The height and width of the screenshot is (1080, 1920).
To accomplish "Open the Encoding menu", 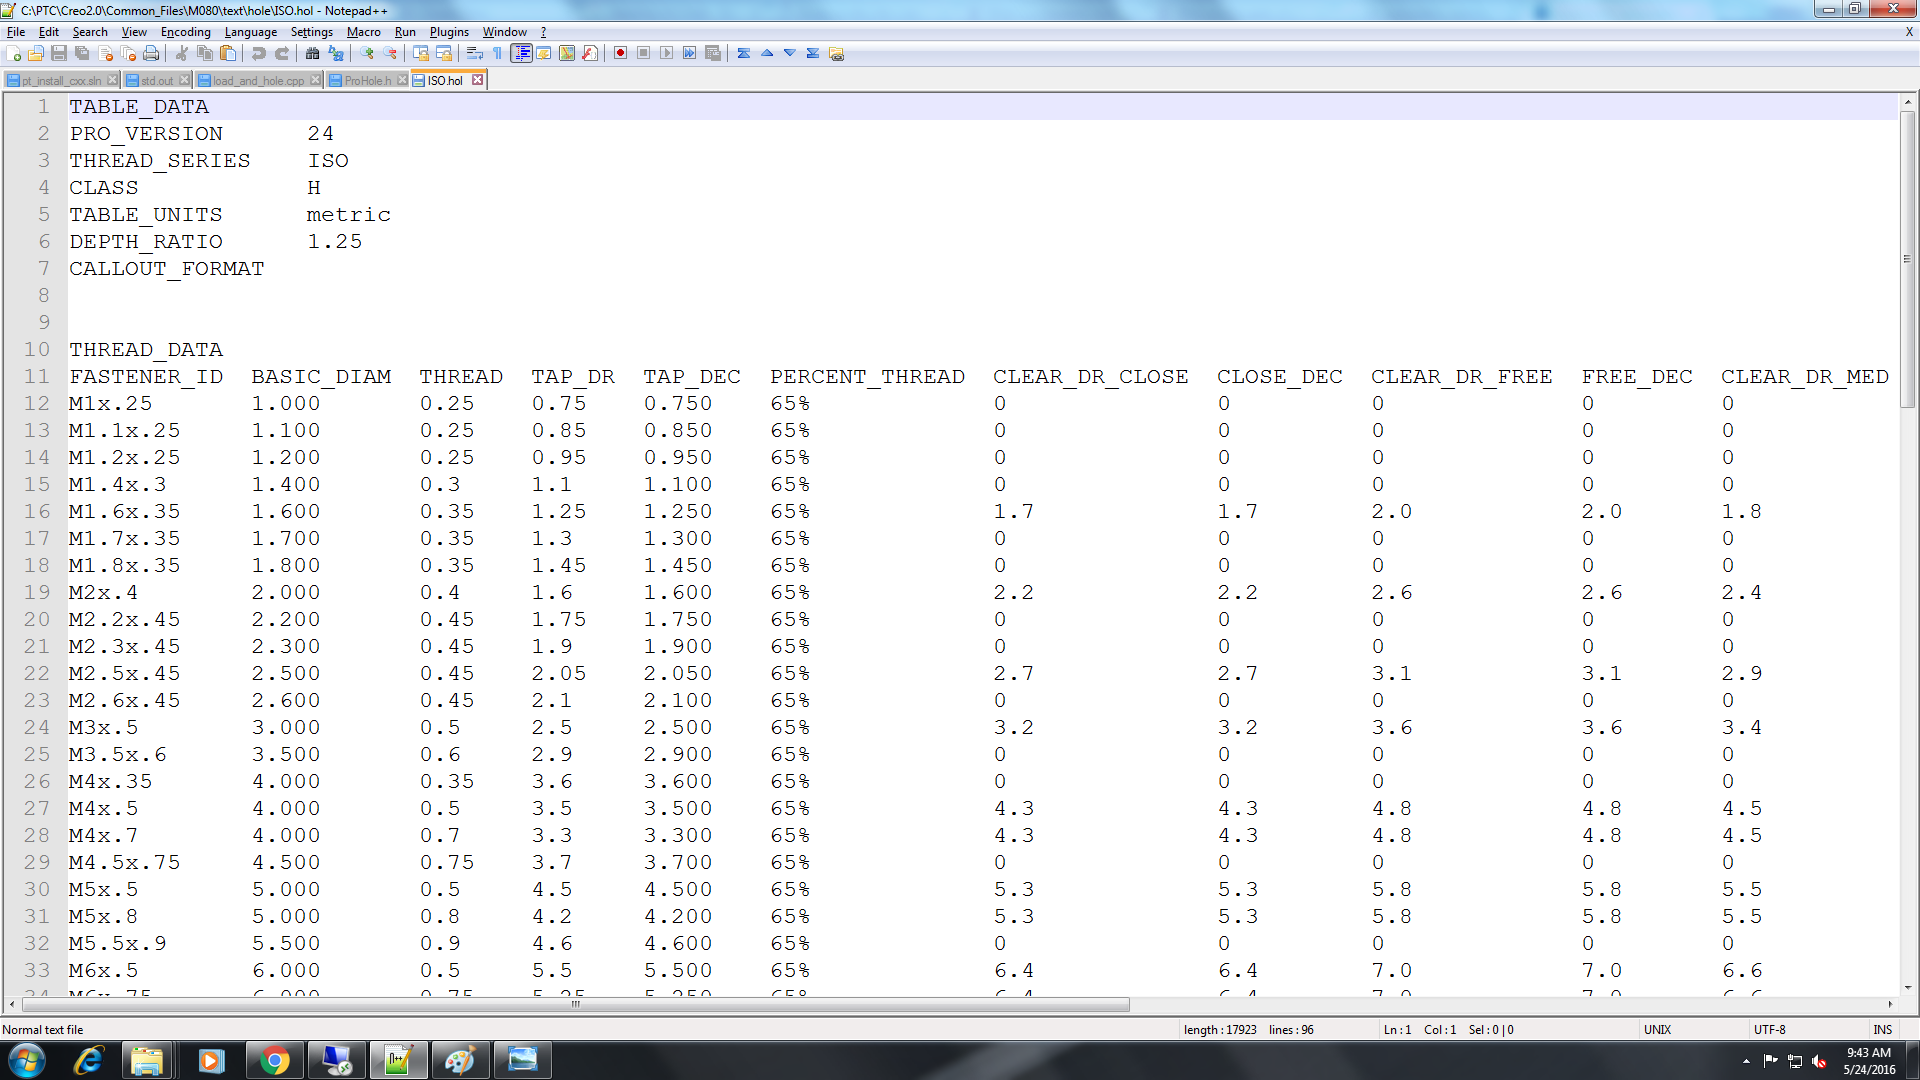I will 185,32.
